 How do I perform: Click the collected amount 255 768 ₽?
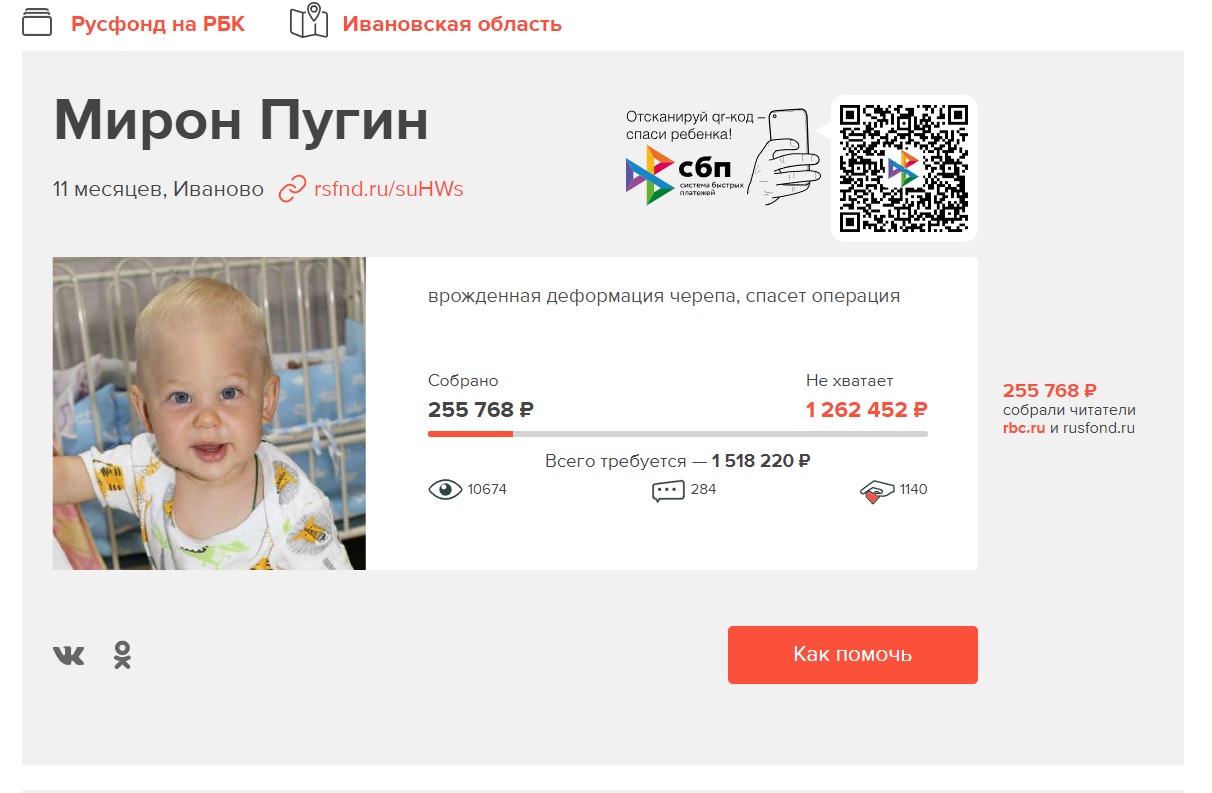tap(481, 410)
